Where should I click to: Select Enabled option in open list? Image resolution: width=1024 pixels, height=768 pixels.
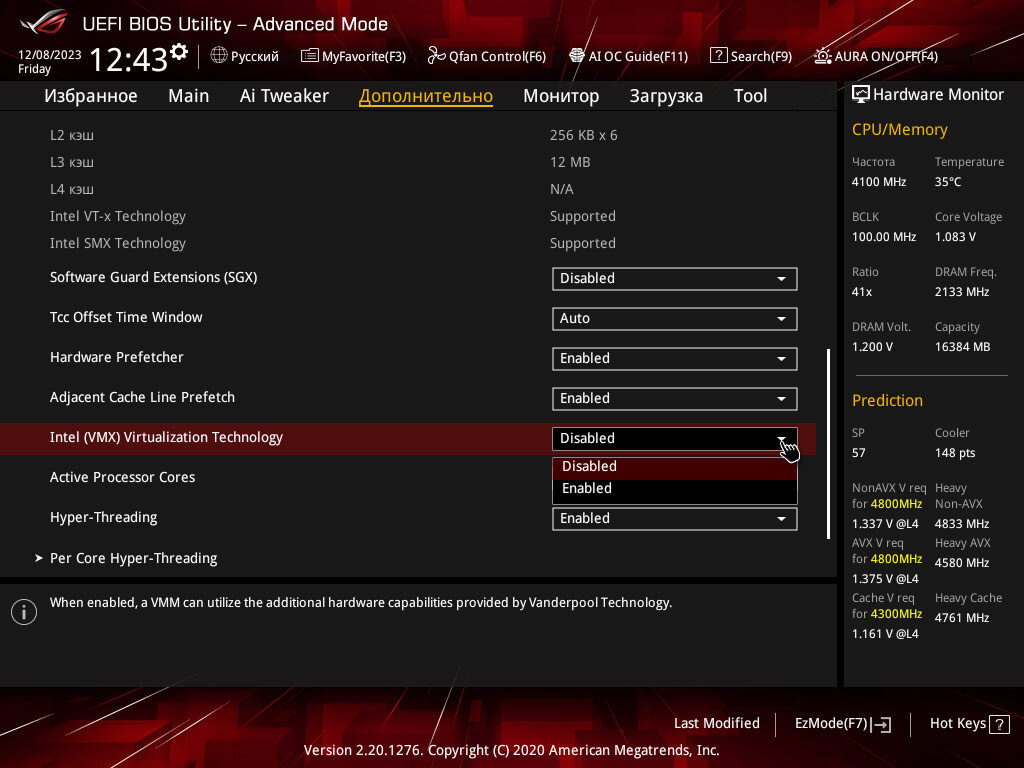point(675,488)
